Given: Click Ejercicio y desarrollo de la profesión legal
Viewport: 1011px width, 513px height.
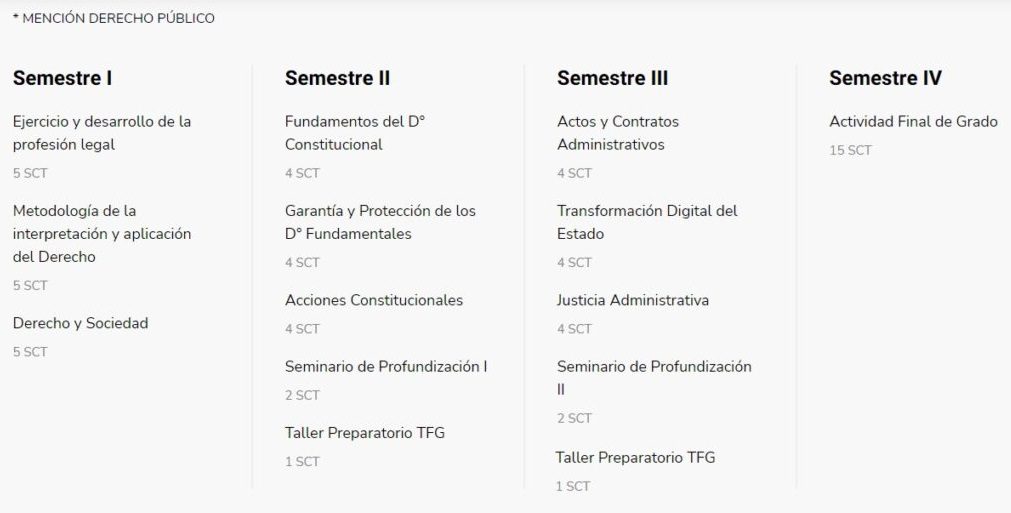Looking at the screenshot, I should tap(102, 133).
